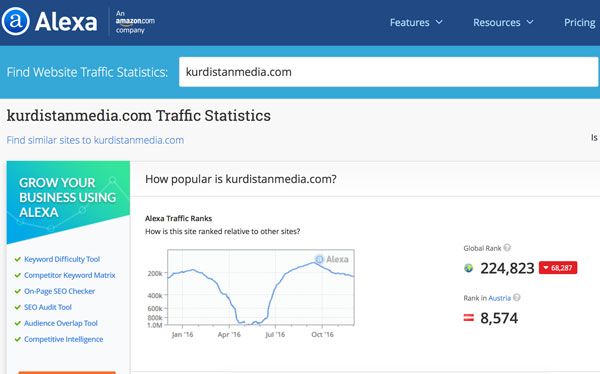Image resolution: width=600 pixels, height=374 pixels.
Task: Expand the Resources dropdown menu
Action: pos(503,23)
